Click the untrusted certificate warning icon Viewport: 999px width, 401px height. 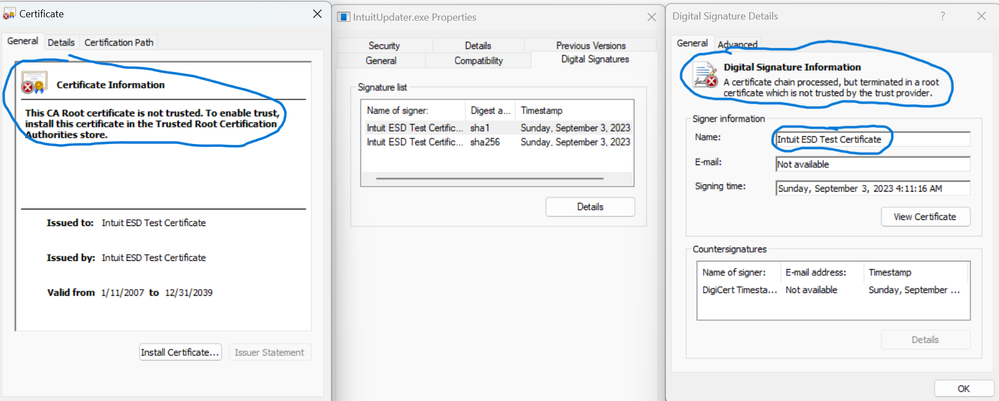(x=34, y=82)
